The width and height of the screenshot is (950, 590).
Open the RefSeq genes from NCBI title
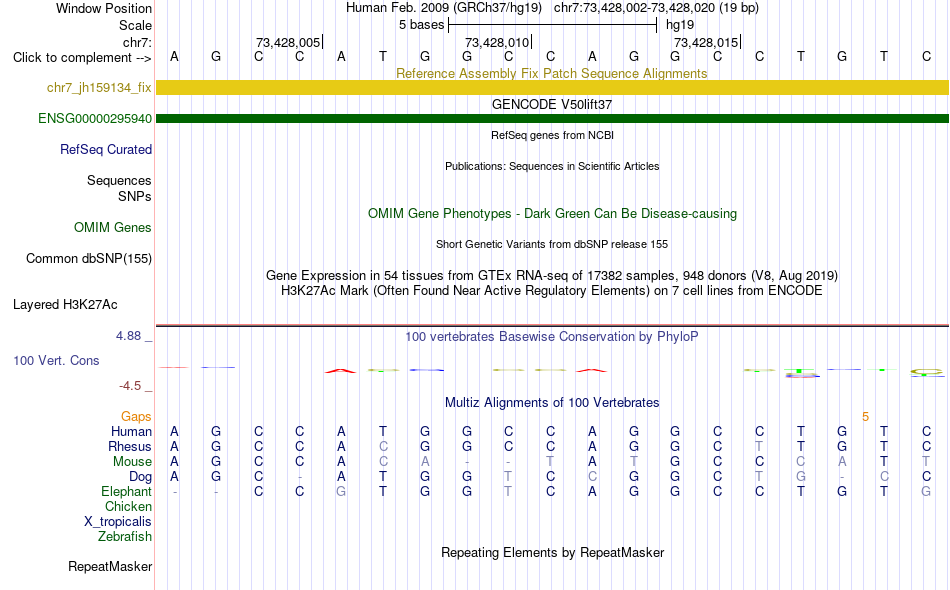552,135
